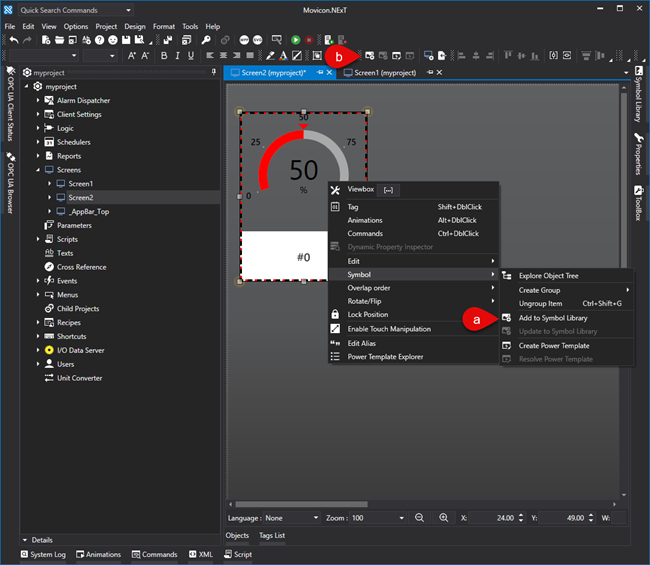Click Create Power Template in submenu
Image resolution: width=650 pixels, height=565 pixels.
coord(553,345)
